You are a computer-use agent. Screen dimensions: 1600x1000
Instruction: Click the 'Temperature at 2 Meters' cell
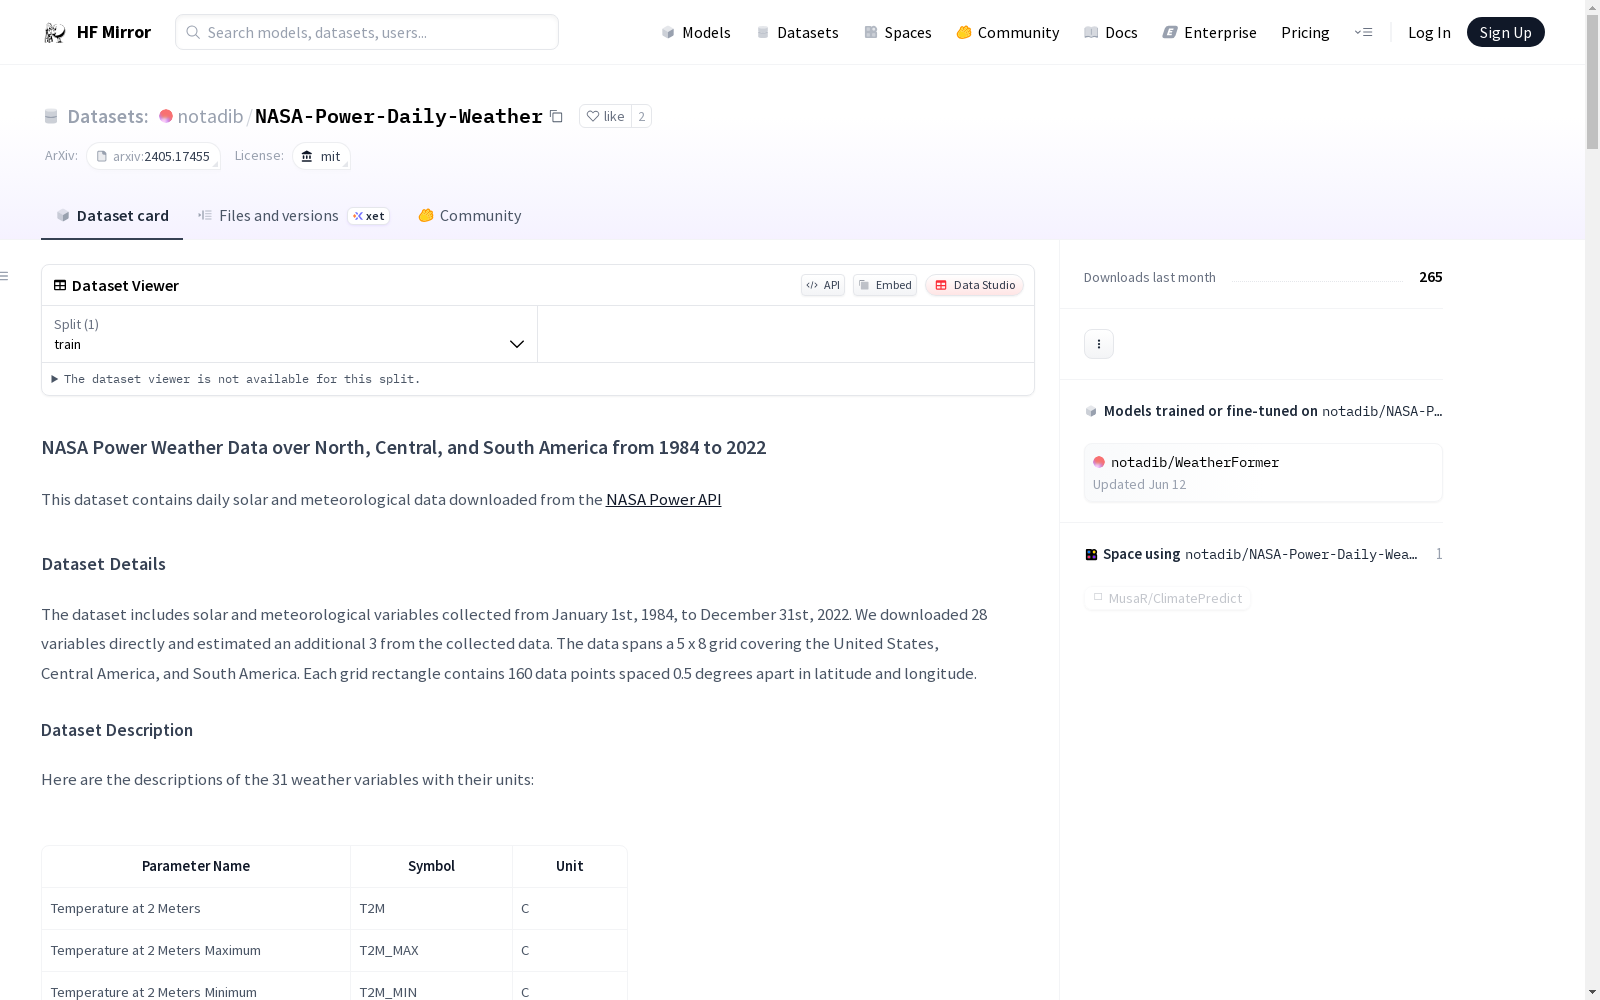click(196, 908)
